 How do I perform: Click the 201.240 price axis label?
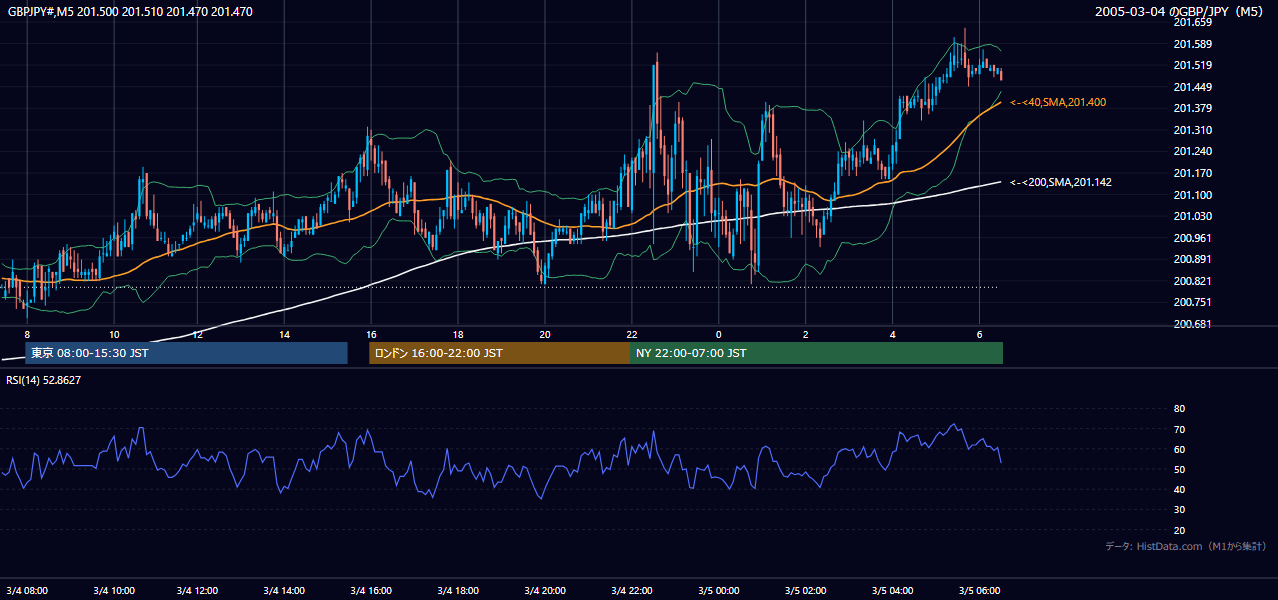point(1193,152)
